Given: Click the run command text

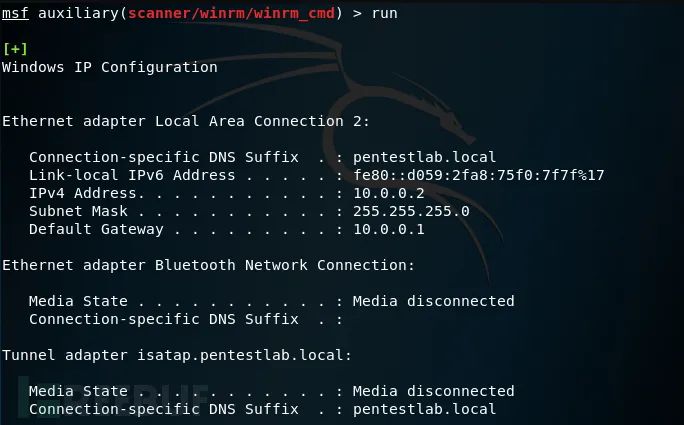Looking at the screenshot, I should coord(384,14).
